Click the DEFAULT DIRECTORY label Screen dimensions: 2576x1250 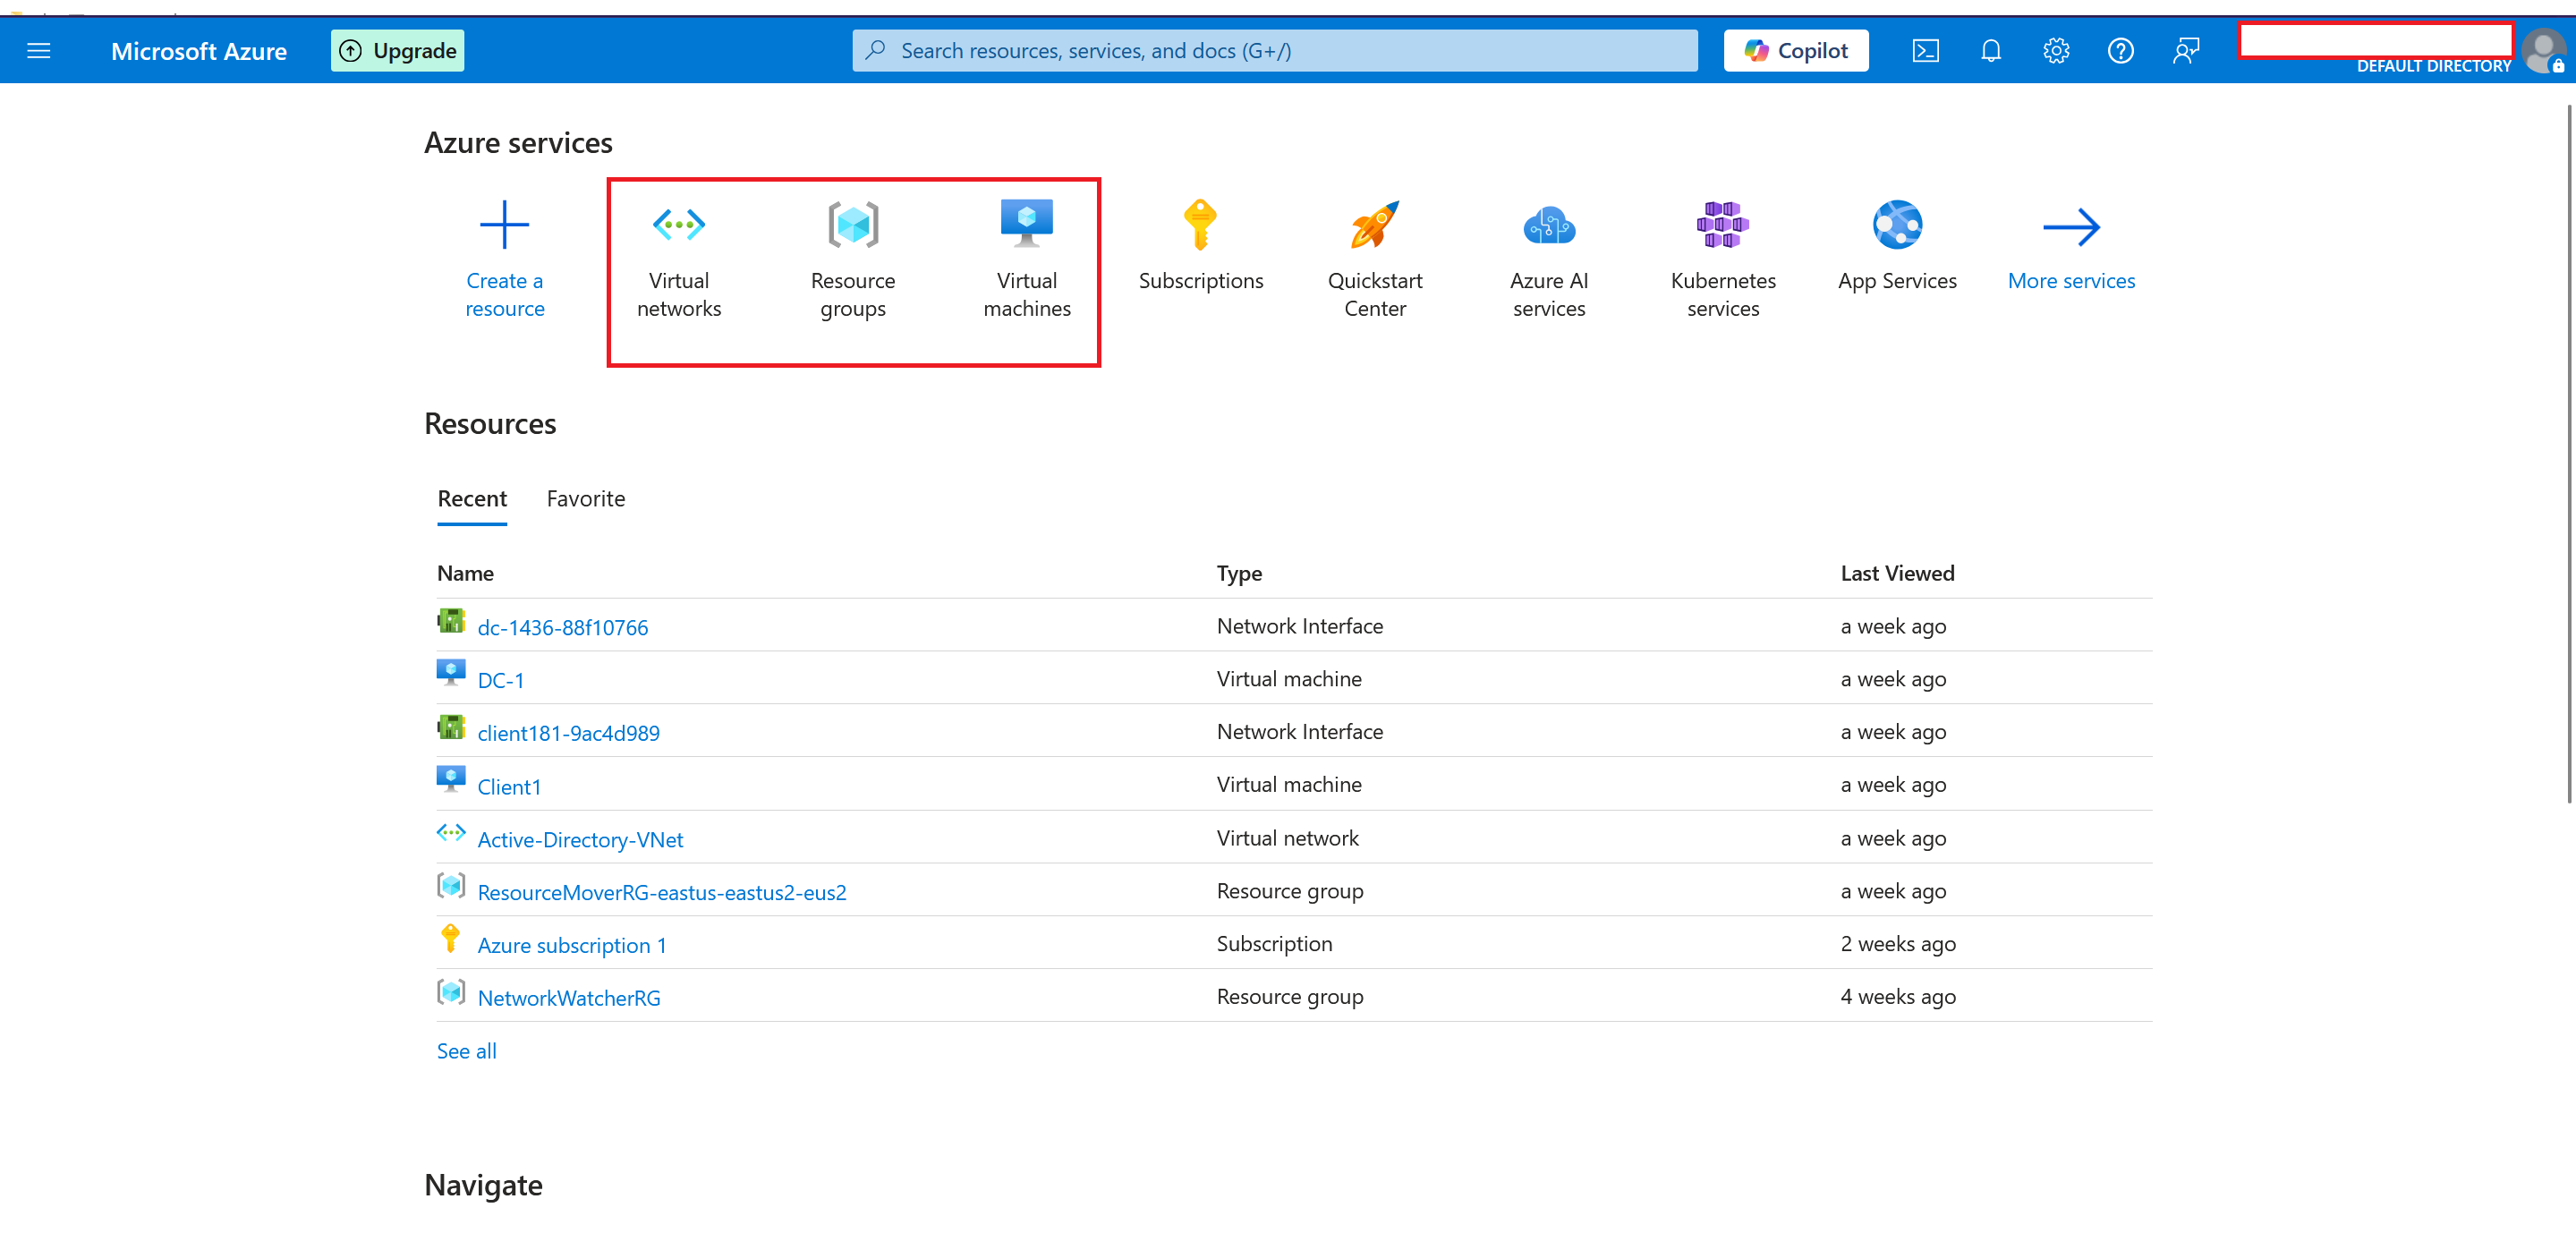2433,66
